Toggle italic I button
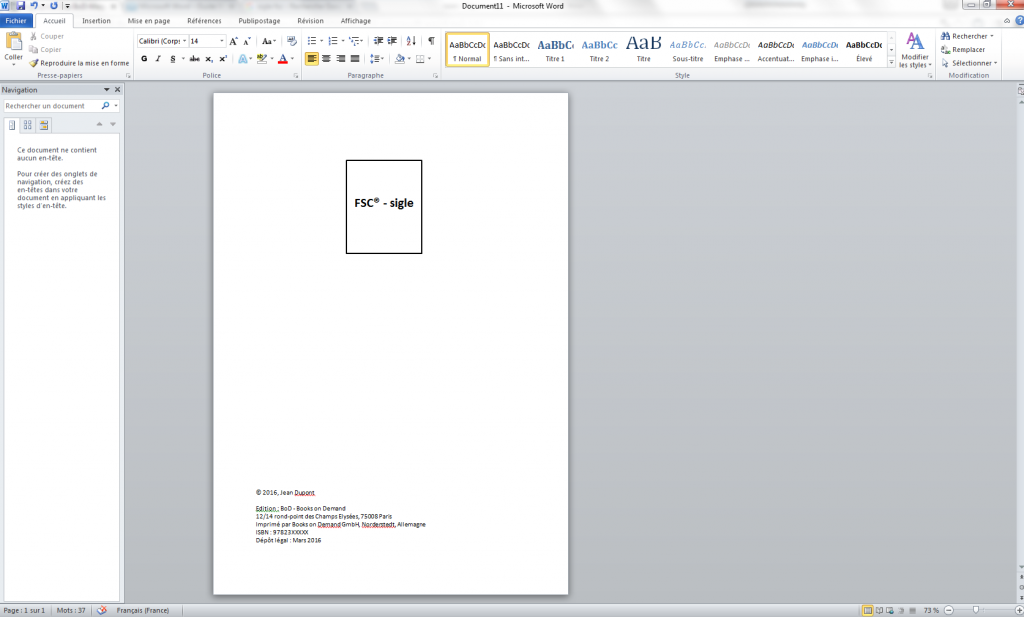 158,59
